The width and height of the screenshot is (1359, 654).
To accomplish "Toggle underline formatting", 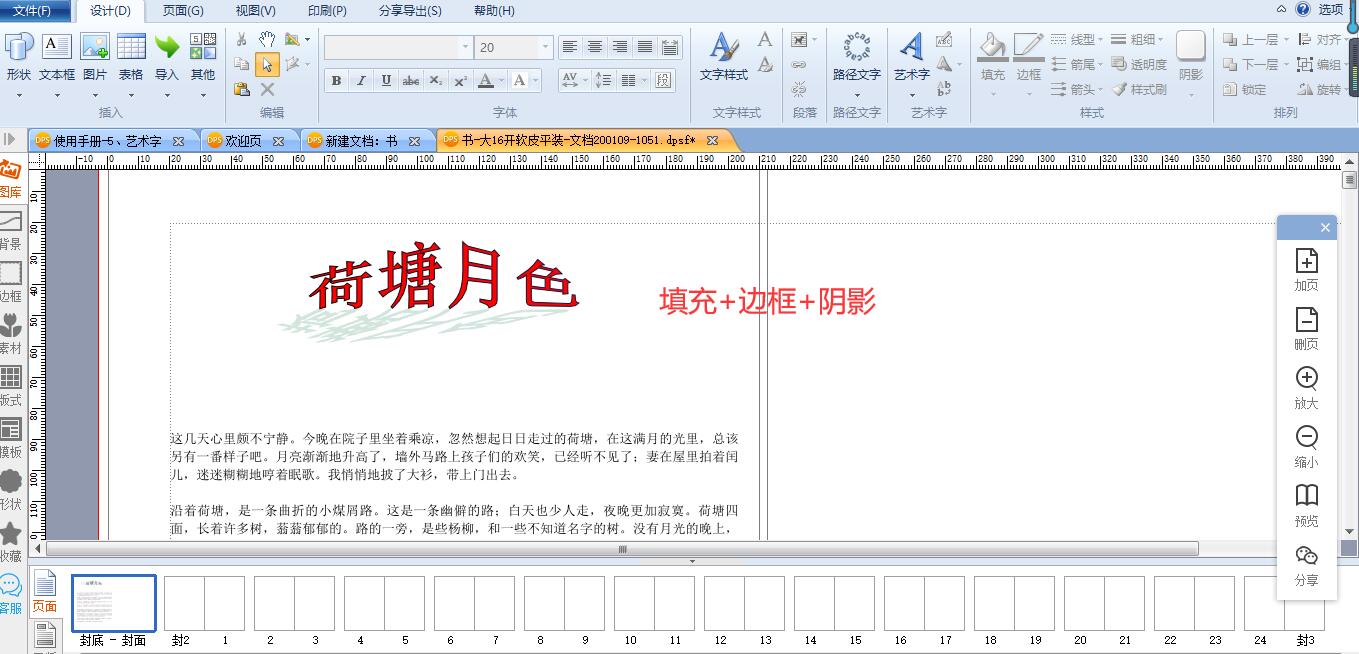I will pos(386,80).
